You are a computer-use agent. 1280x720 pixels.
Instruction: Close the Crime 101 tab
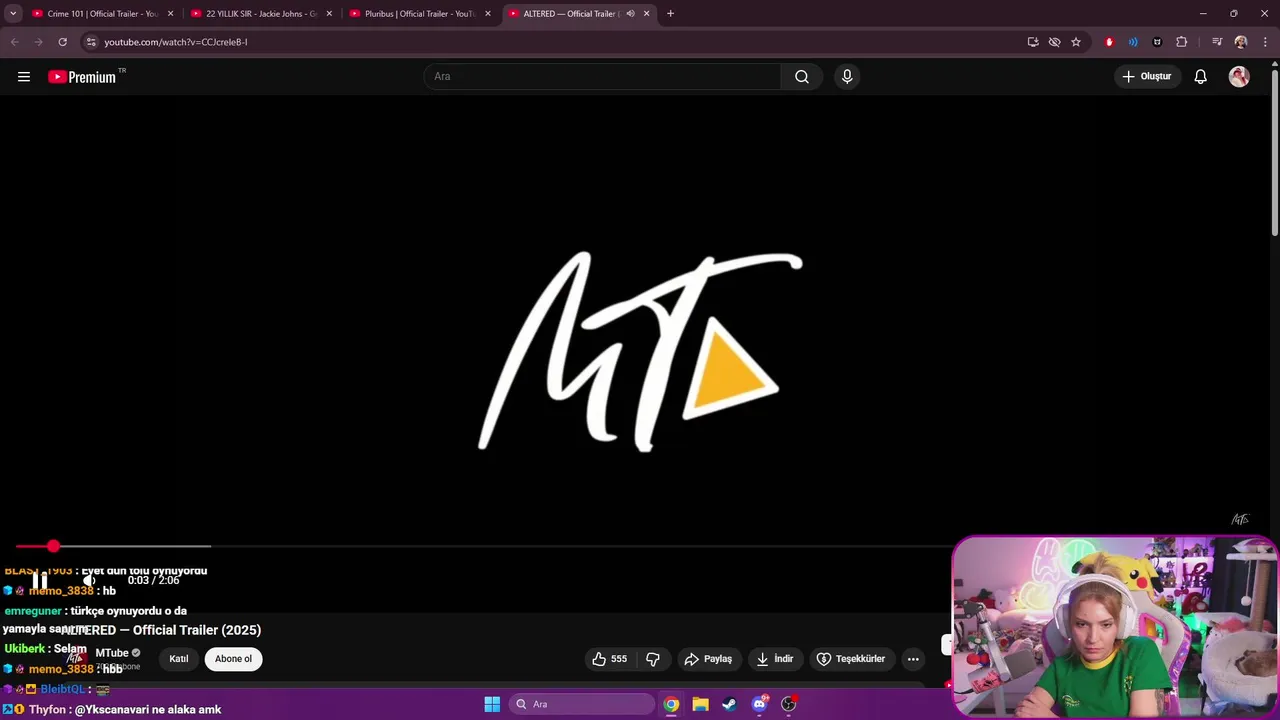click(x=170, y=13)
